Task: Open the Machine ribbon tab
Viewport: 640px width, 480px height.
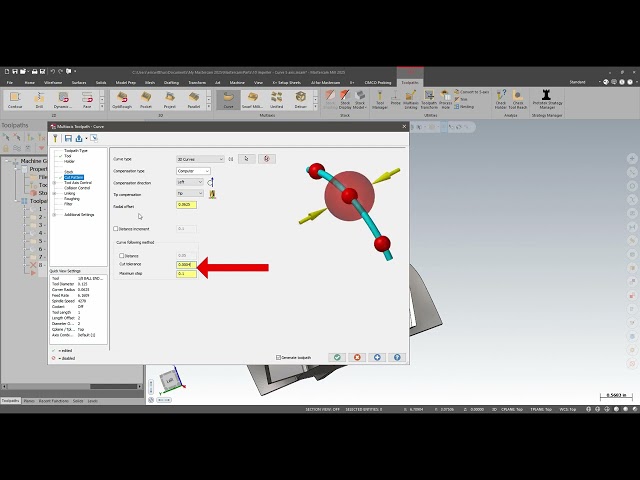Action: (237, 82)
